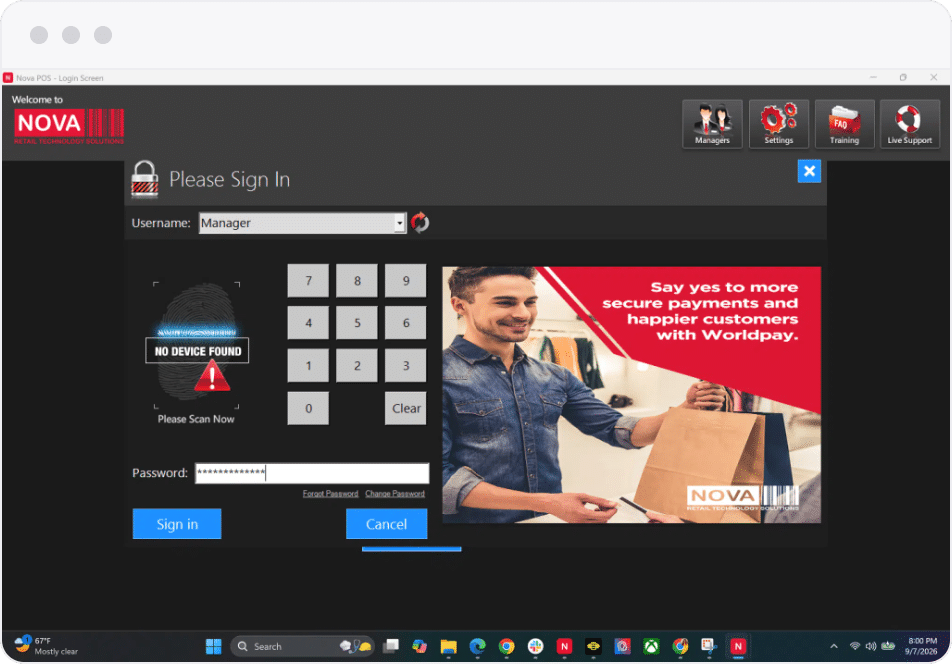The width and height of the screenshot is (952, 664).
Task: Tap keypad digit 3
Action: pyautogui.click(x=406, y=365)
